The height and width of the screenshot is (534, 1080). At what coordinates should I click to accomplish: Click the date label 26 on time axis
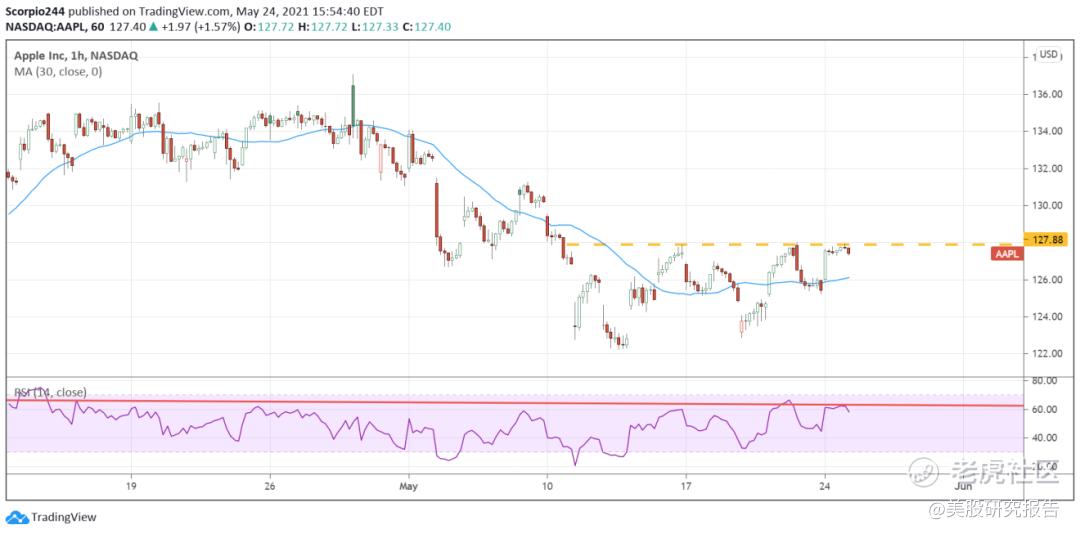tap(270, 485)
